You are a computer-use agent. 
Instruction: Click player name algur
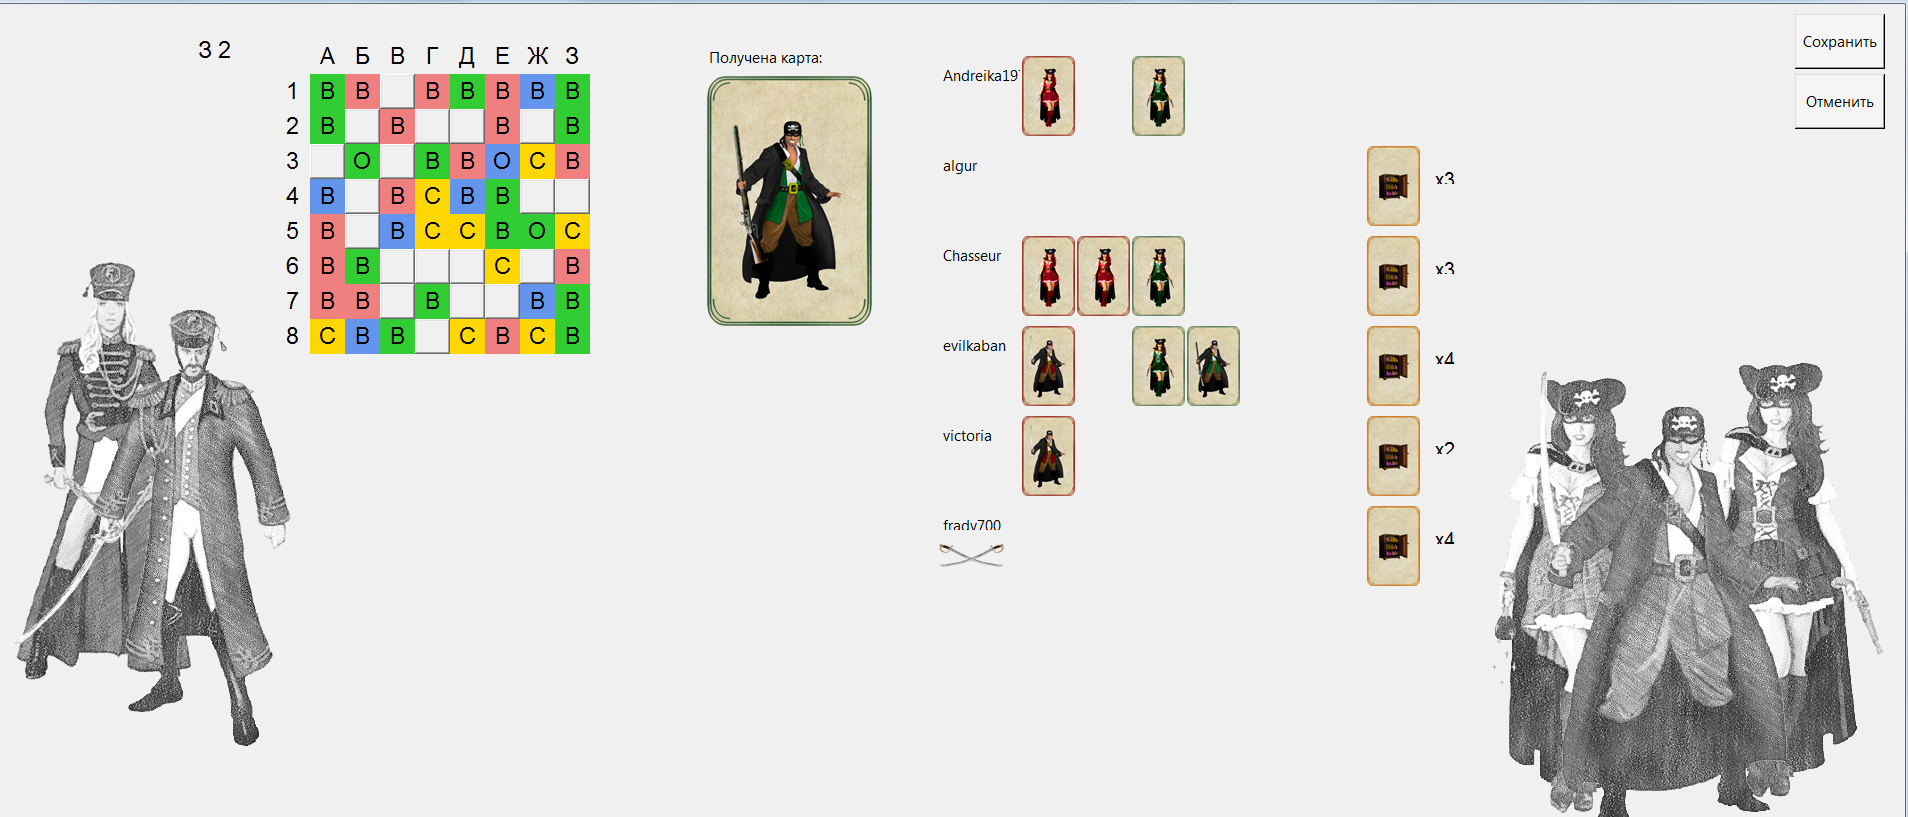960,166
